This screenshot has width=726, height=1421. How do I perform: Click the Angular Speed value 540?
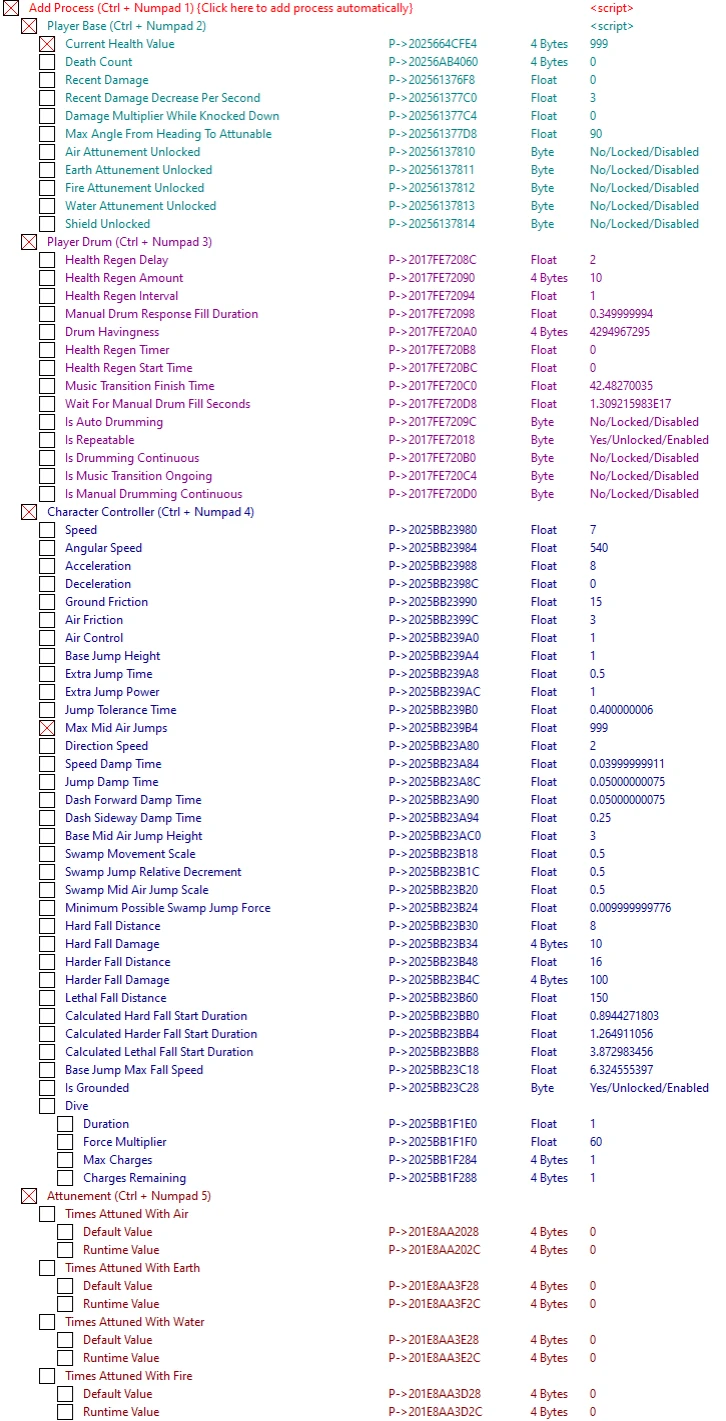599,548
